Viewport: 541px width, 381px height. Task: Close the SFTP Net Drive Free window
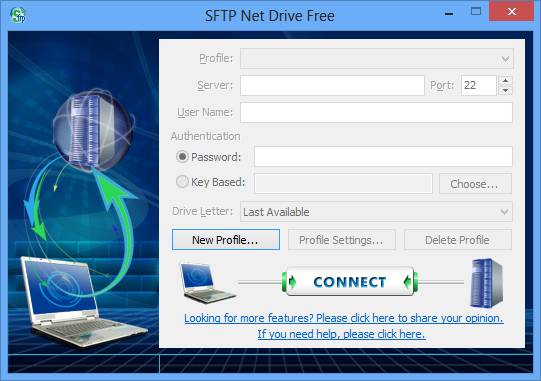coord(512,12)
